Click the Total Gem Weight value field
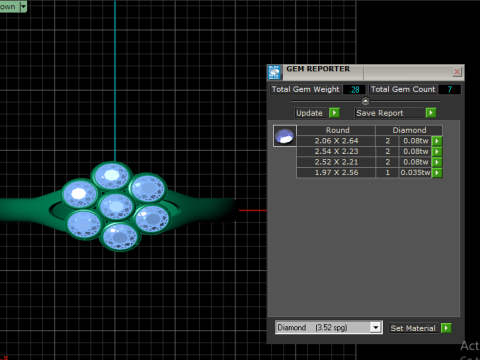The height and width of the screenshot is (360, 480). 354,90
